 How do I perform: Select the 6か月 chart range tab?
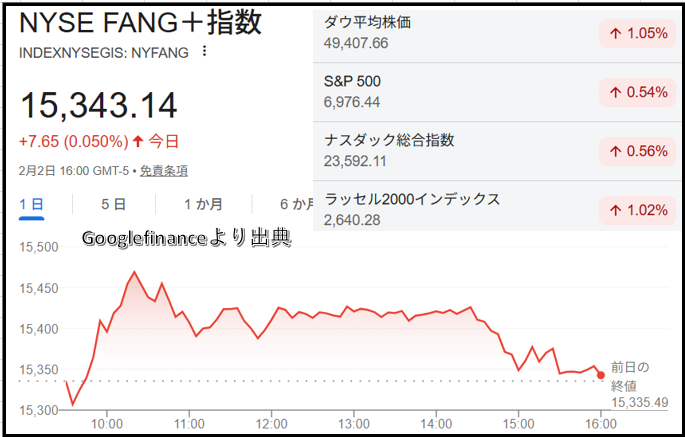pos(296,204)
